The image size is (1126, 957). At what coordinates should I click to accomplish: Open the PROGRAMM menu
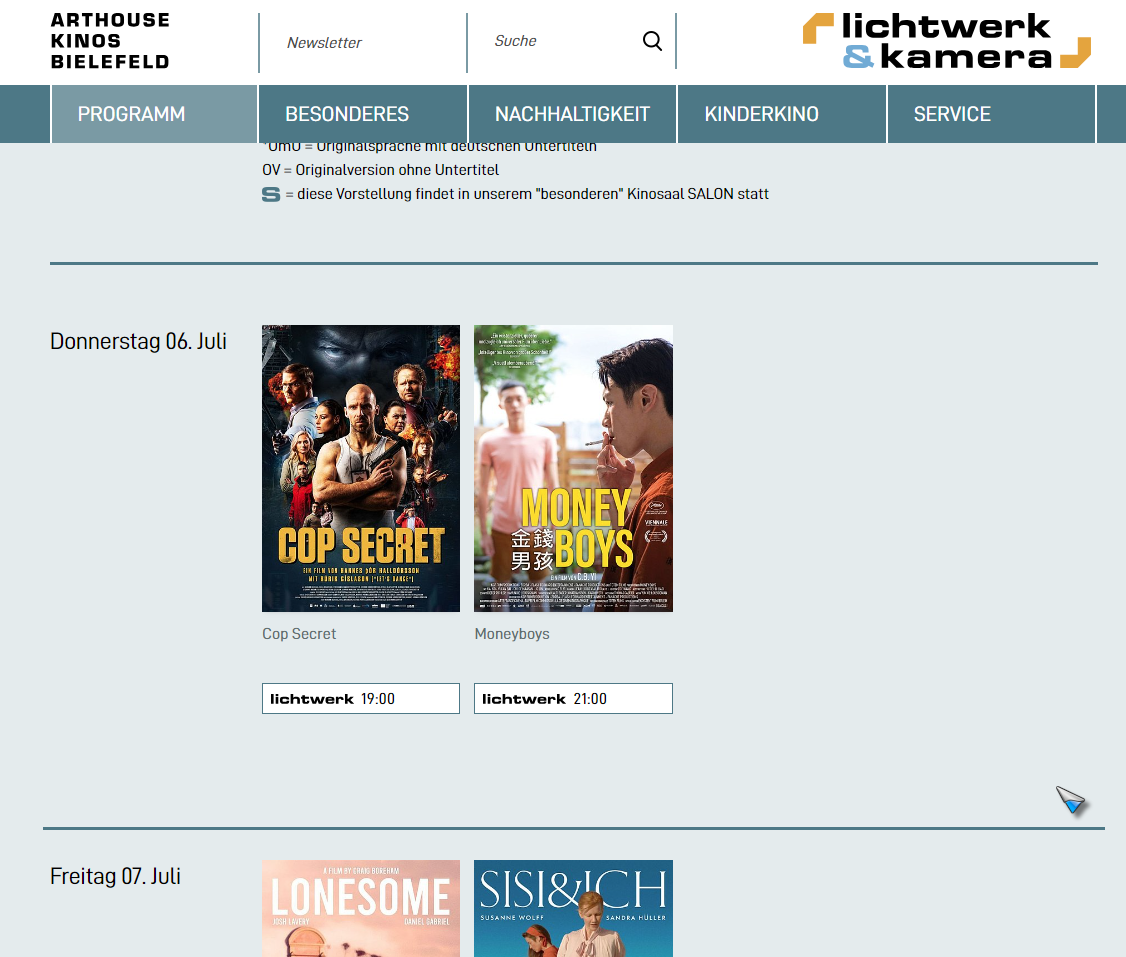[154, 114]
